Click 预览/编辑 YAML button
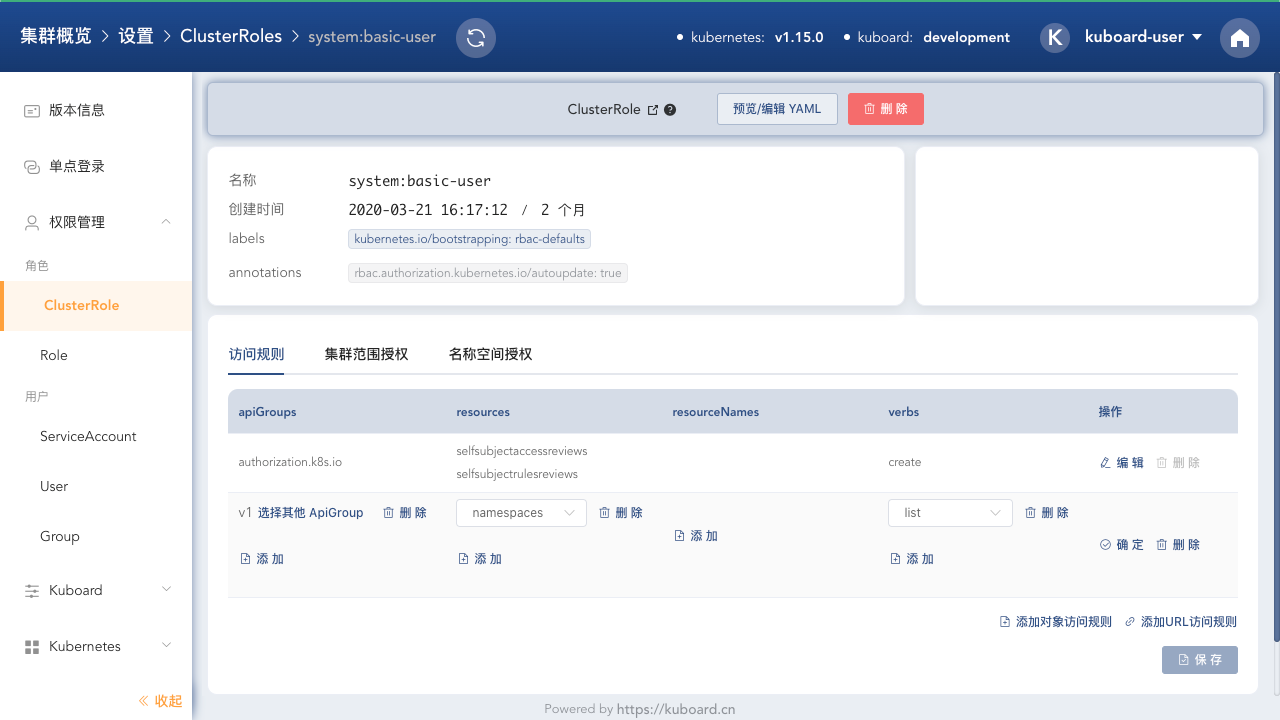1280x720 pixels. point(777,109)
